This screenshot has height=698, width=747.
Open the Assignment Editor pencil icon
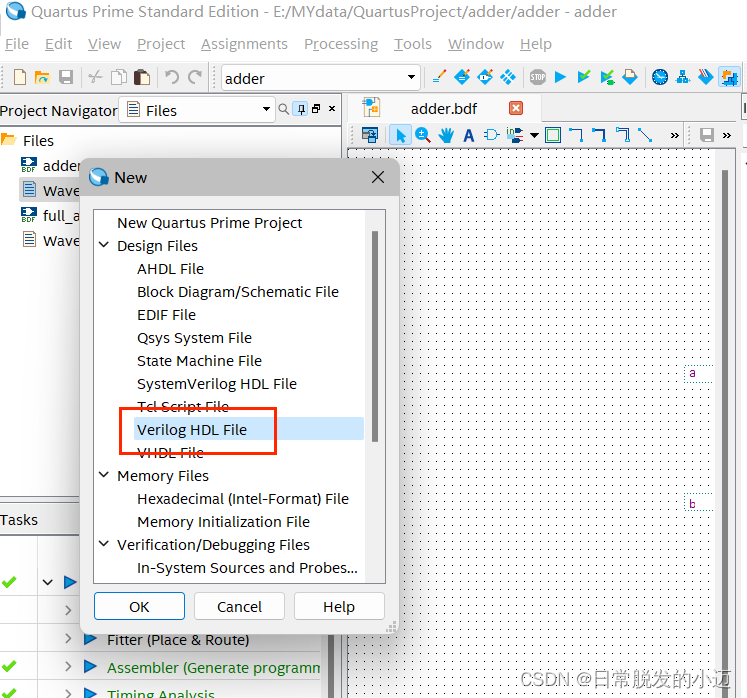[439, 77]
